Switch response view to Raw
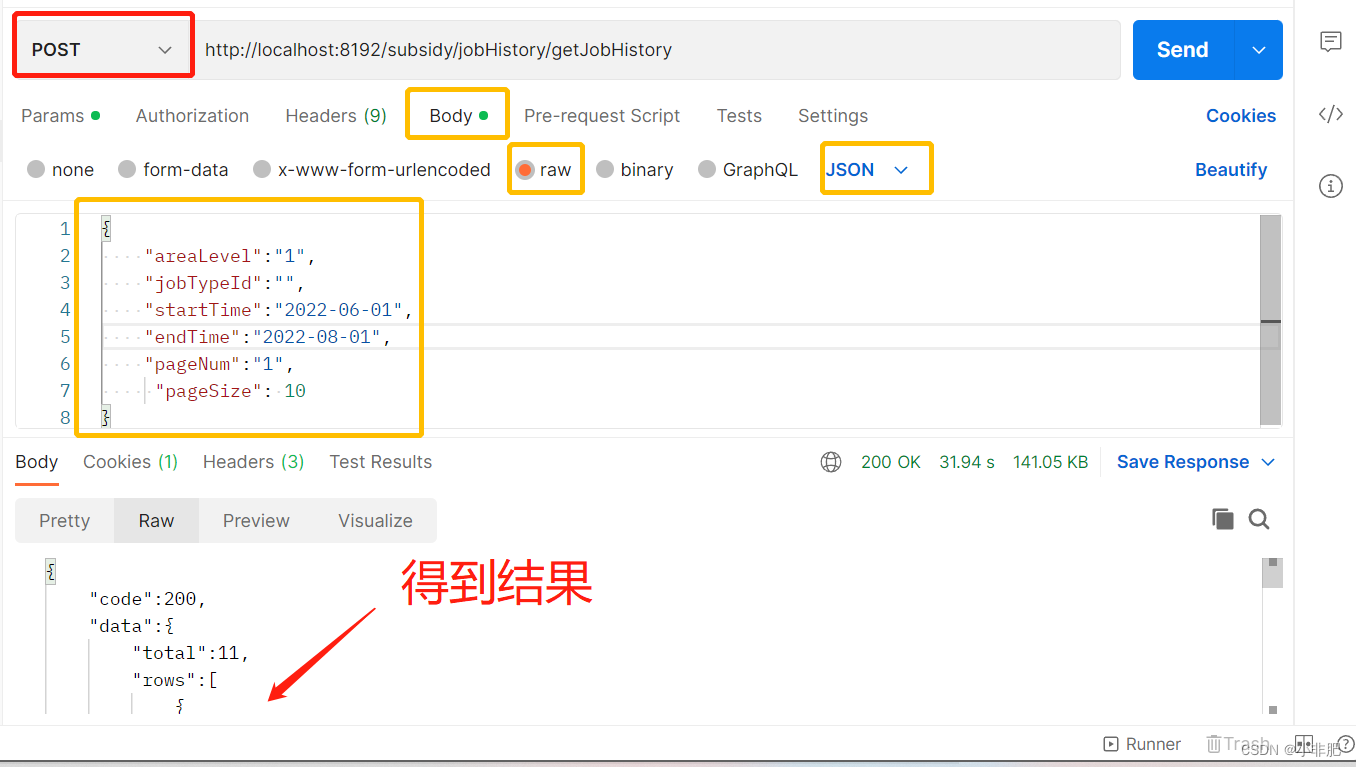The width and height of the screenshot is (1356, 767). pos(156,520)
